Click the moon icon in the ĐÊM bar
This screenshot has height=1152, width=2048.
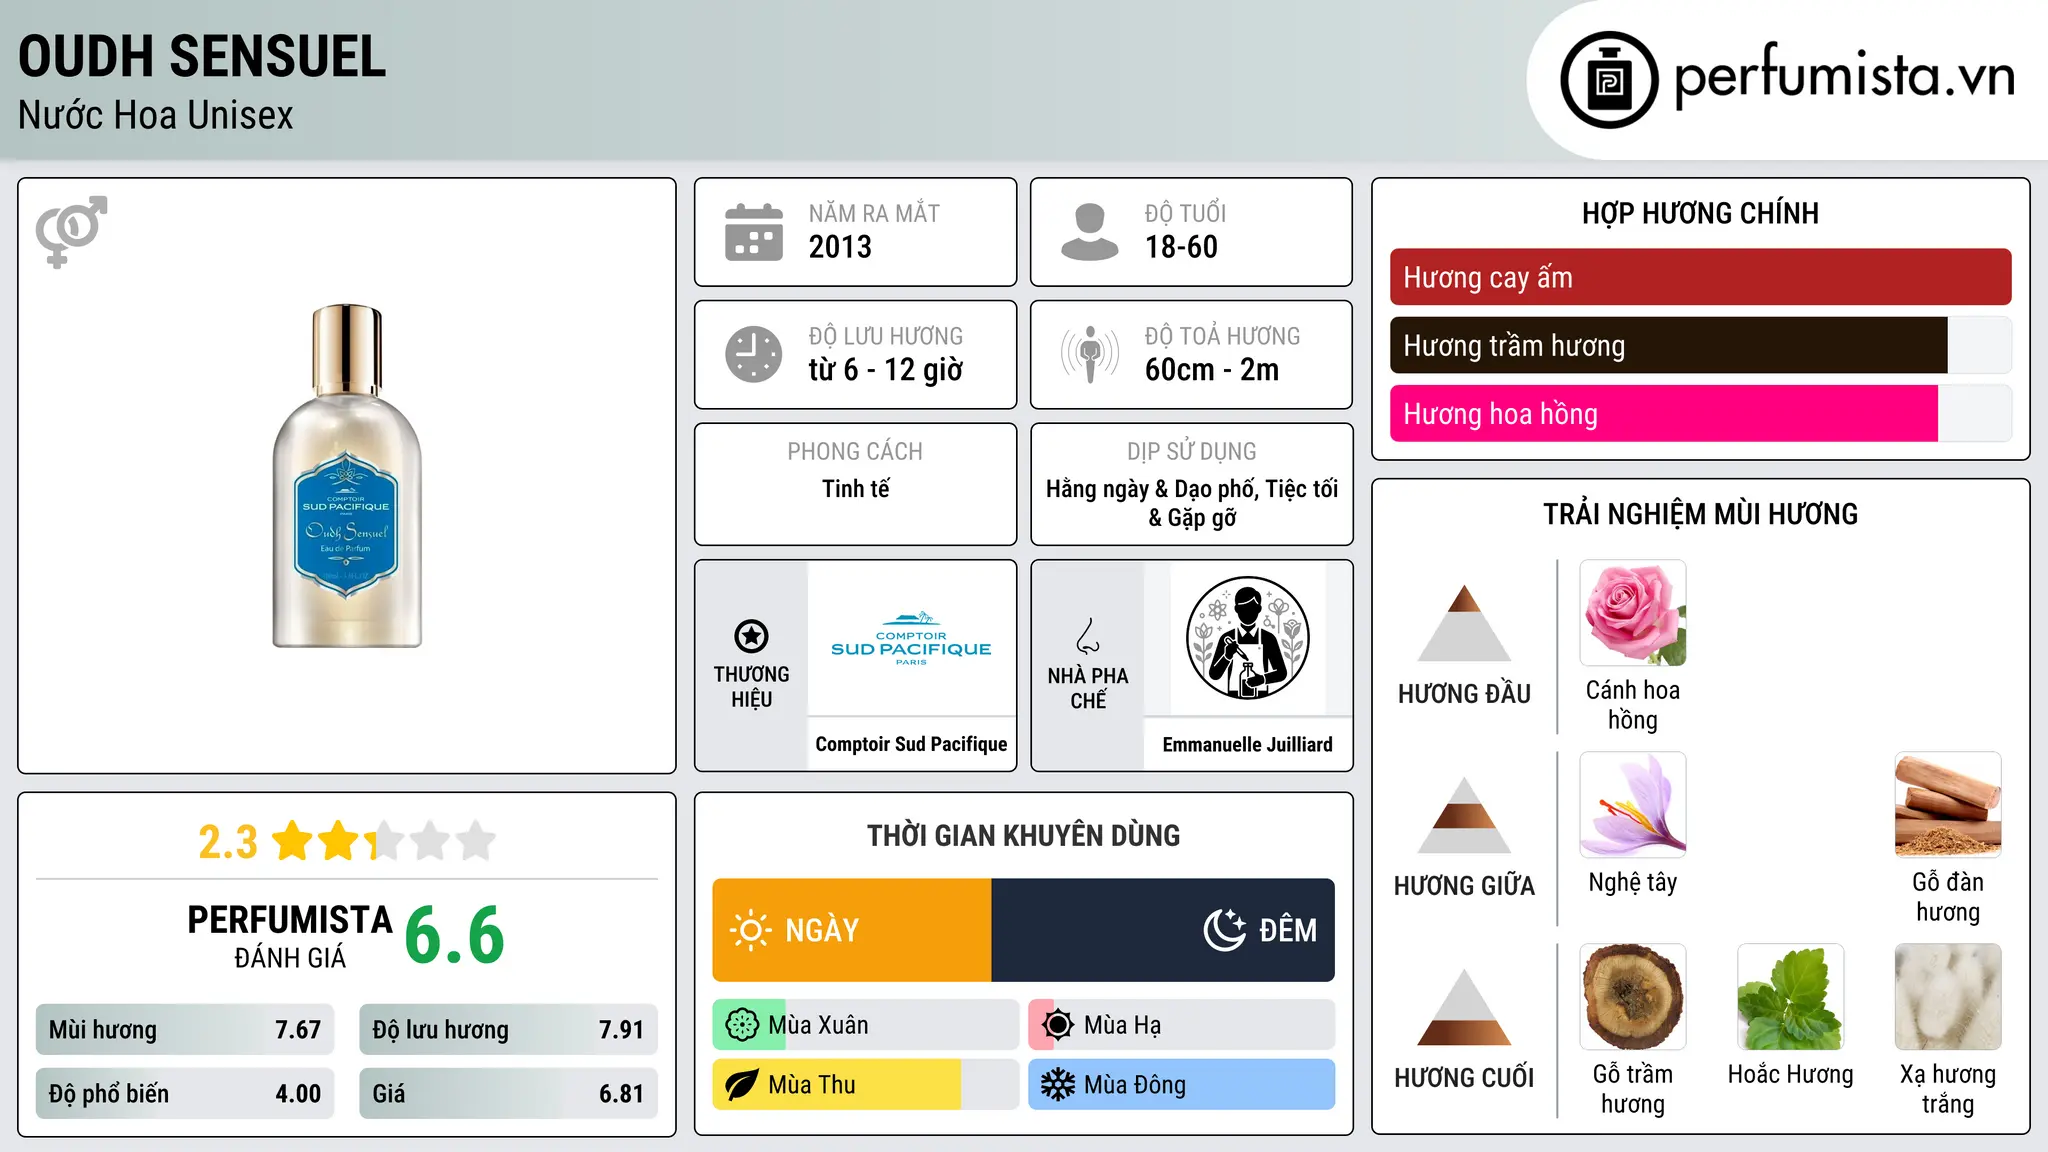click(1225, 930)
